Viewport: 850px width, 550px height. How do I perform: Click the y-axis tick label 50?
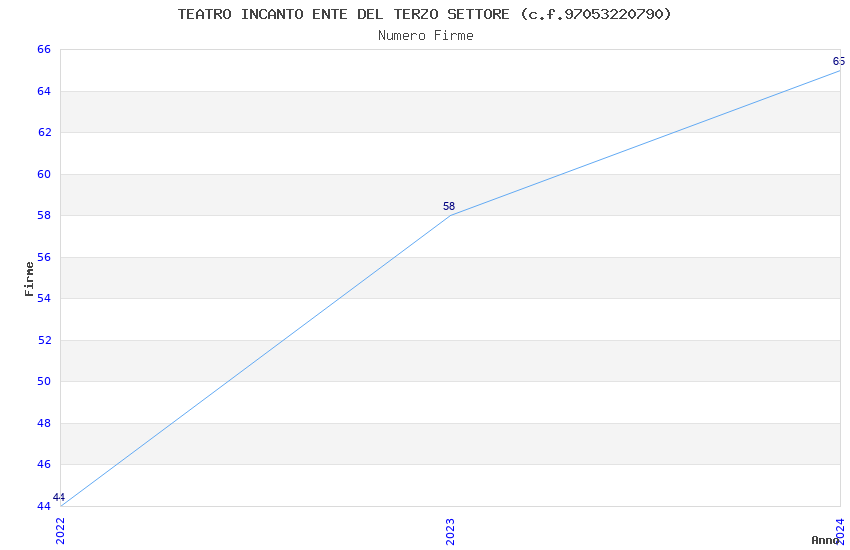point(44,381)
